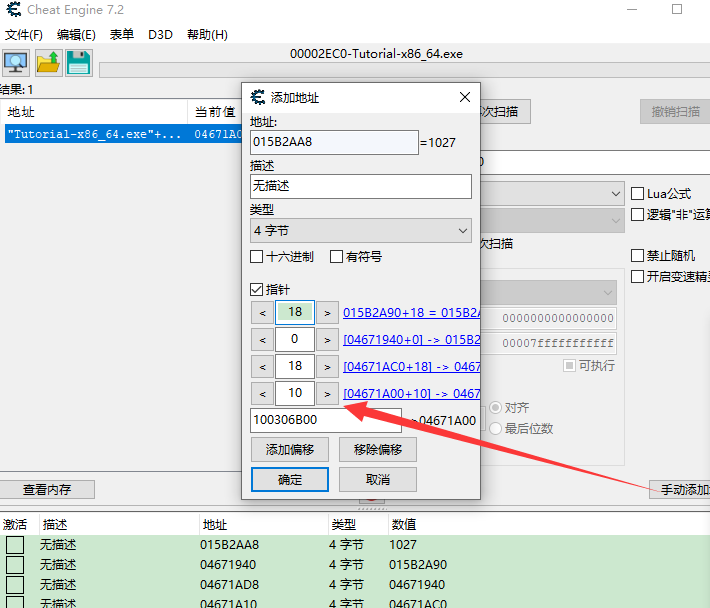The image size is (710, 608).
Task: Click the save floppy disk icon
Action: point(79,63)
